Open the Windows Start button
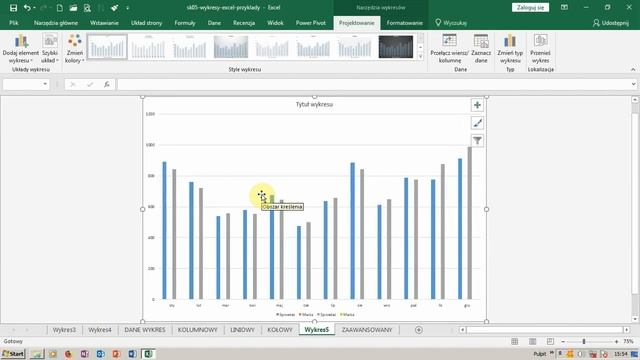 tap(13, 354)
